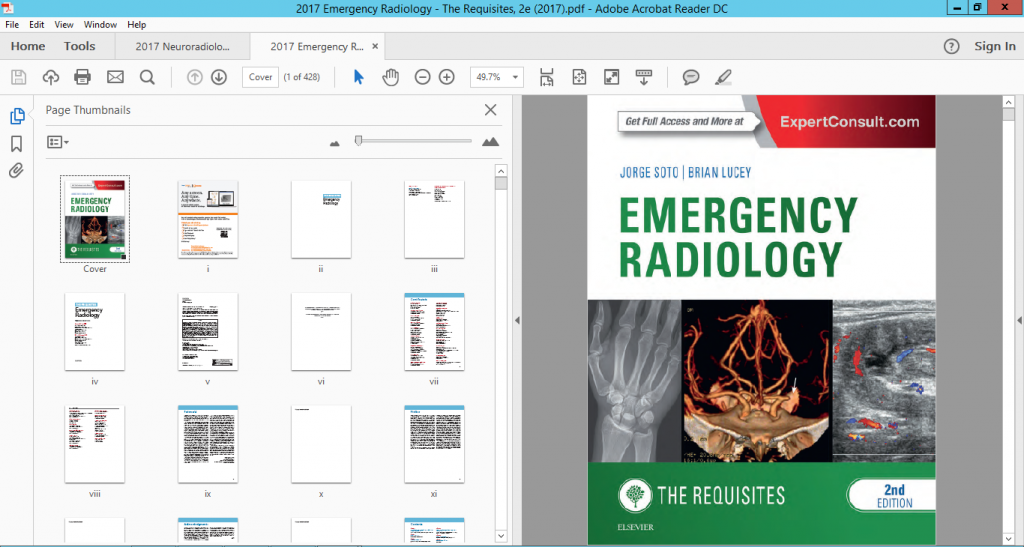Viewport: 1024px width, 547px height.
Task: Go to next page arrow
Action: (x=219, y=77)
